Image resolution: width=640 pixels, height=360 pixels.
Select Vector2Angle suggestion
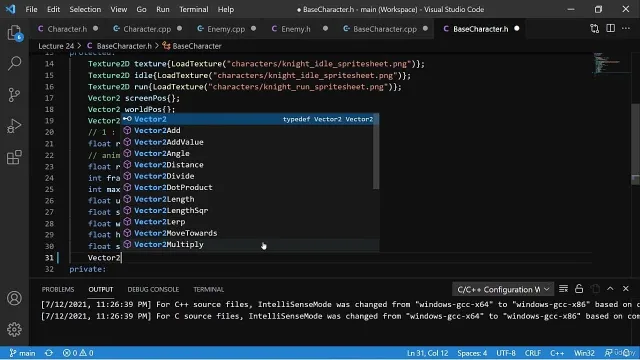247,153
